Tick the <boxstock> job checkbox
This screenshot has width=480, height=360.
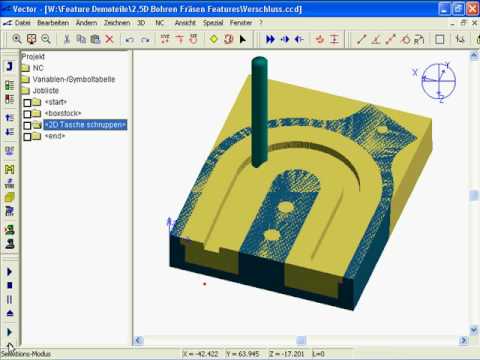(x=27, y=114)
